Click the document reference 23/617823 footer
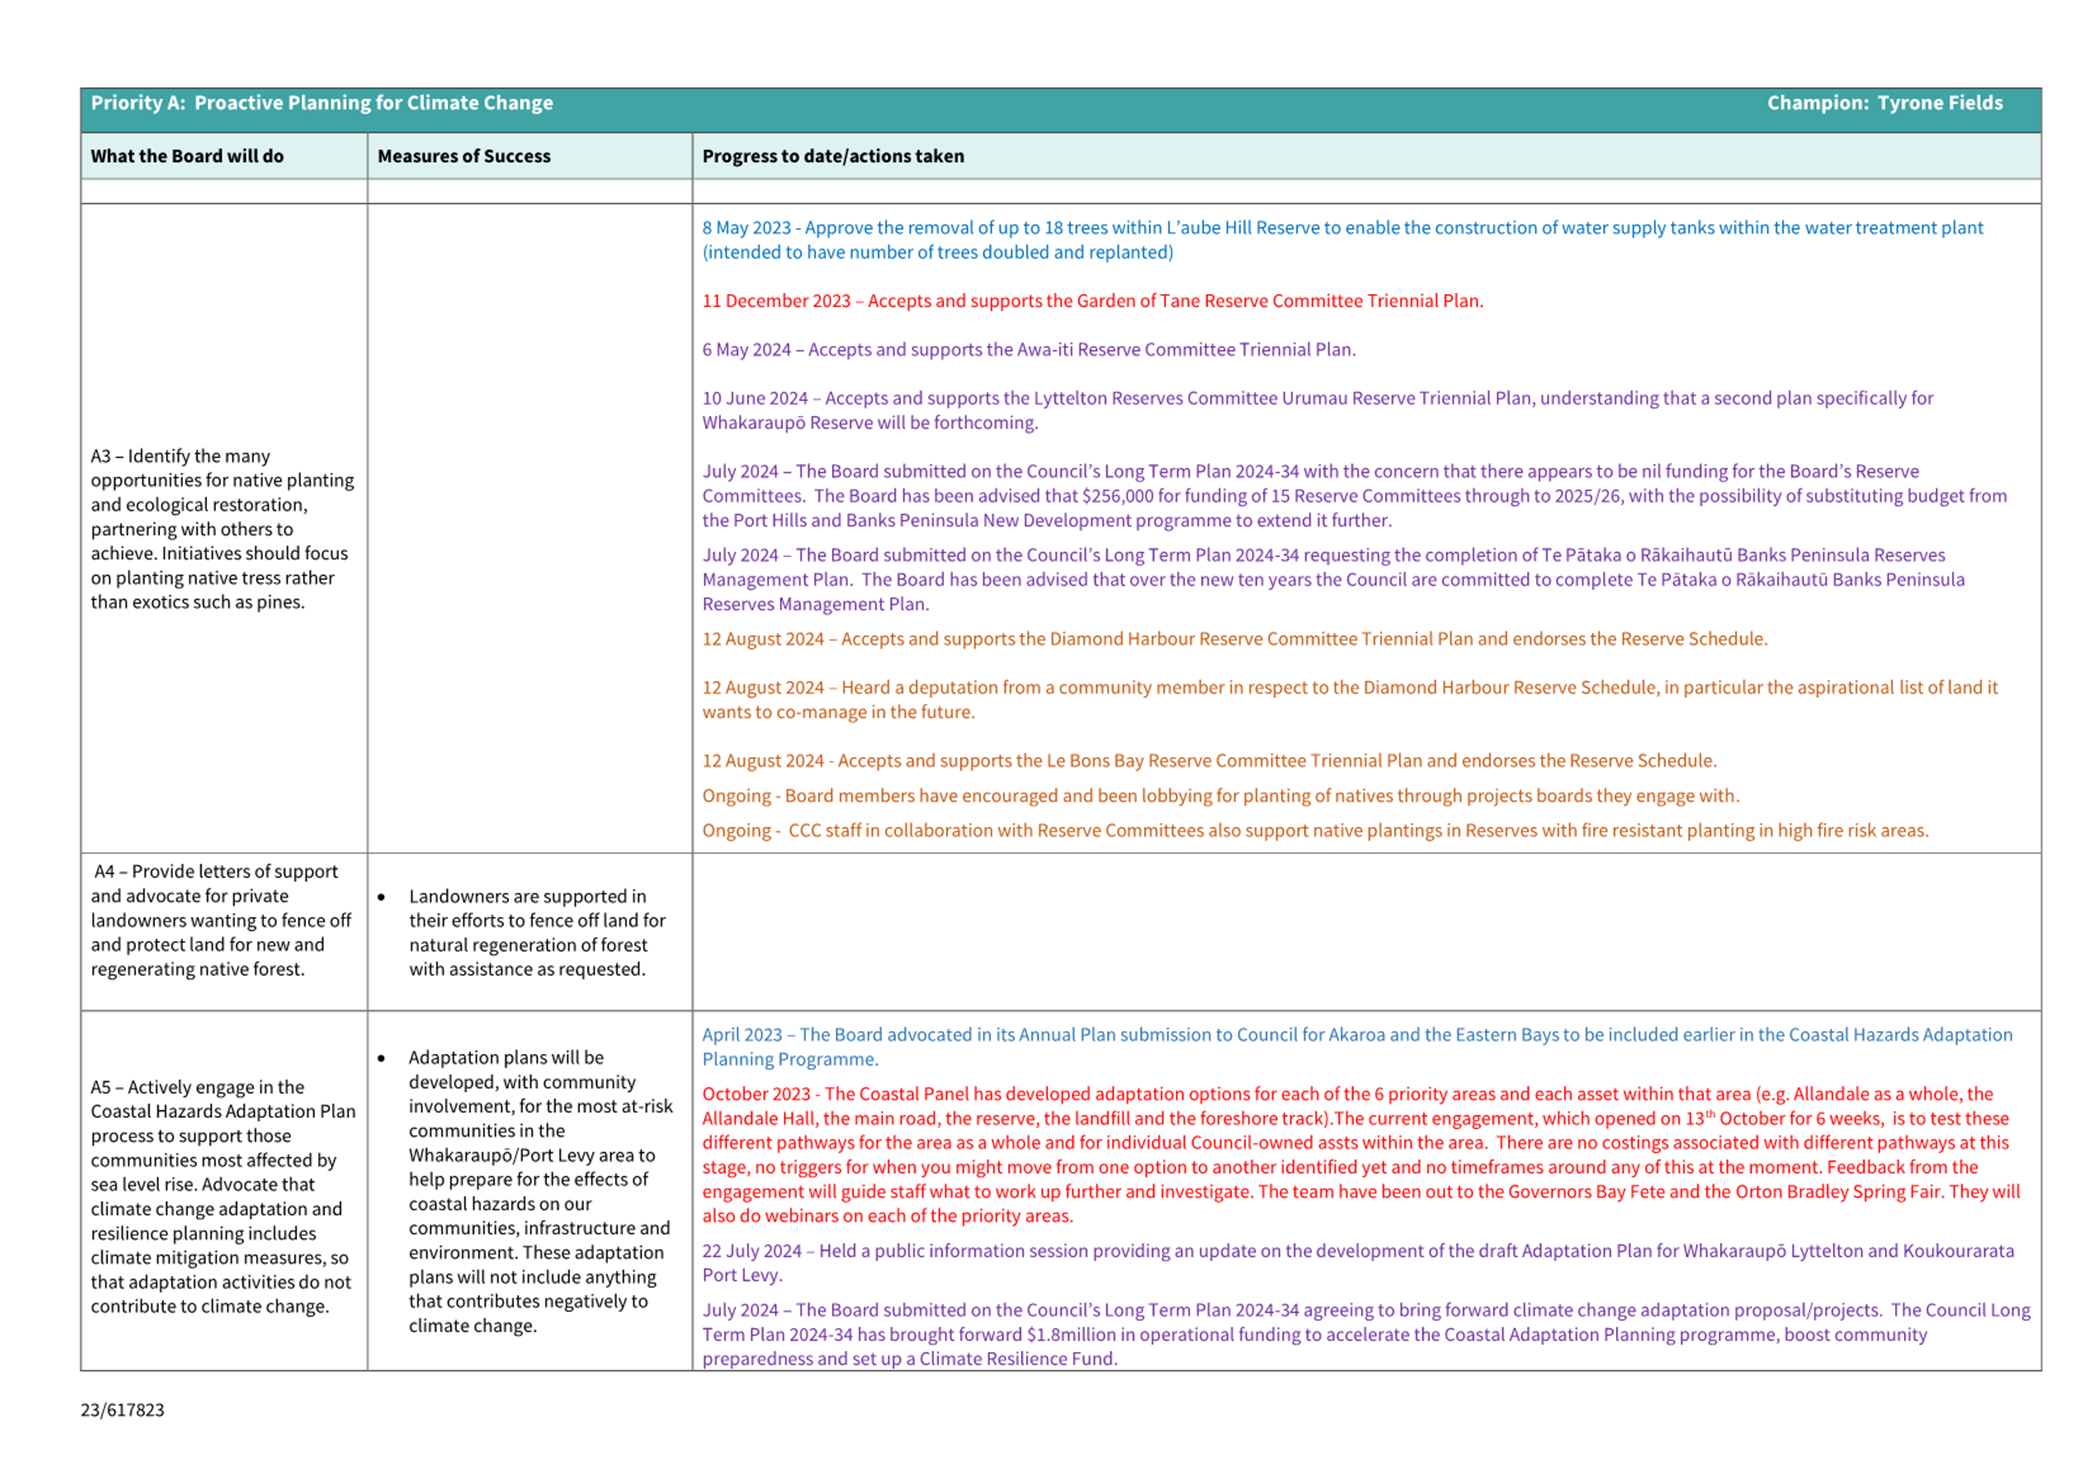2097x1483 pixels. click(122, 1410)
